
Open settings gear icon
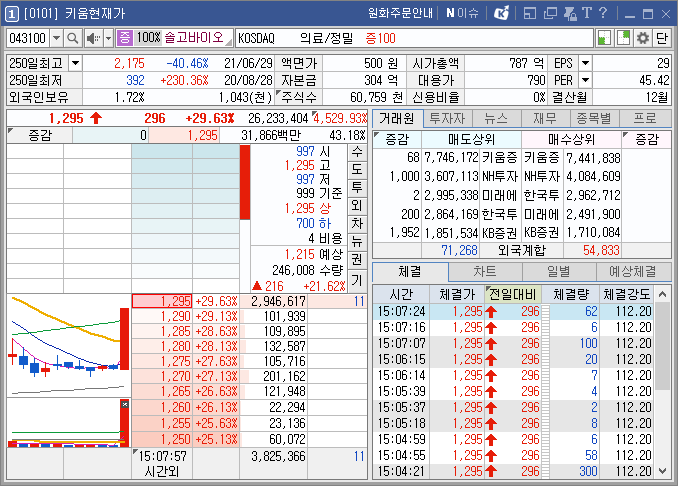pos(643,38)
